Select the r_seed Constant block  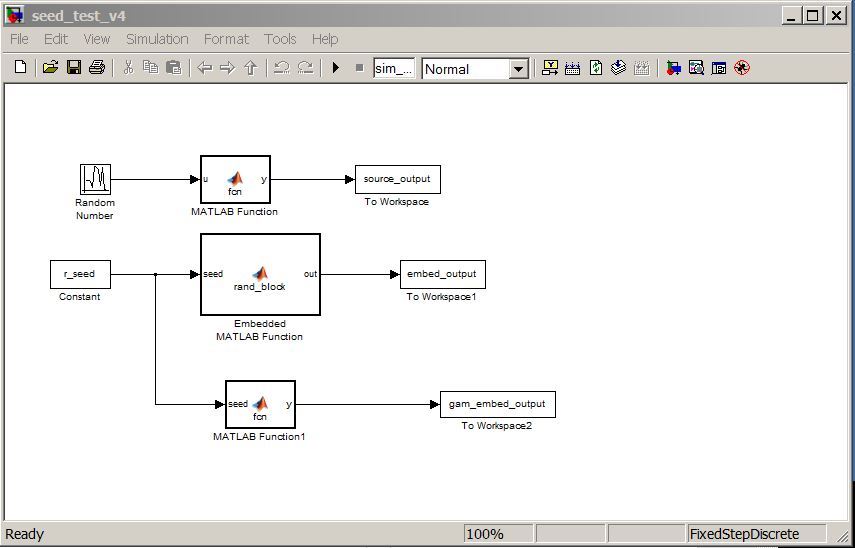80,274
